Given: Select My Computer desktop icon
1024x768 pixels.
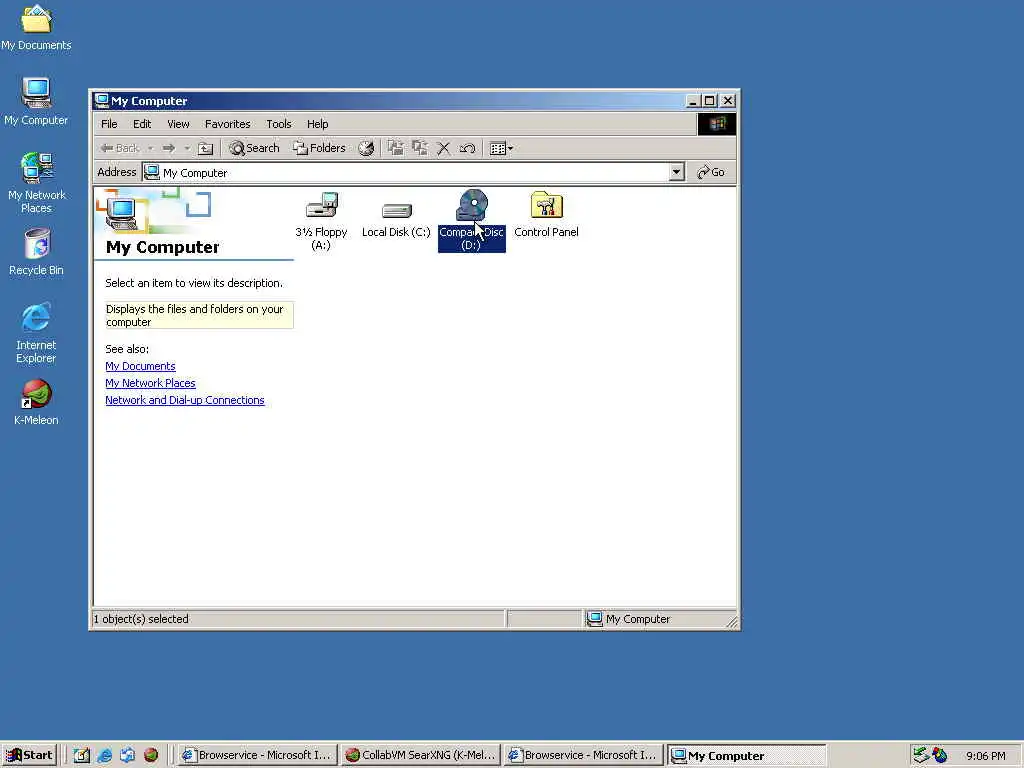Looking at the screenshot, I should (36, 102).
